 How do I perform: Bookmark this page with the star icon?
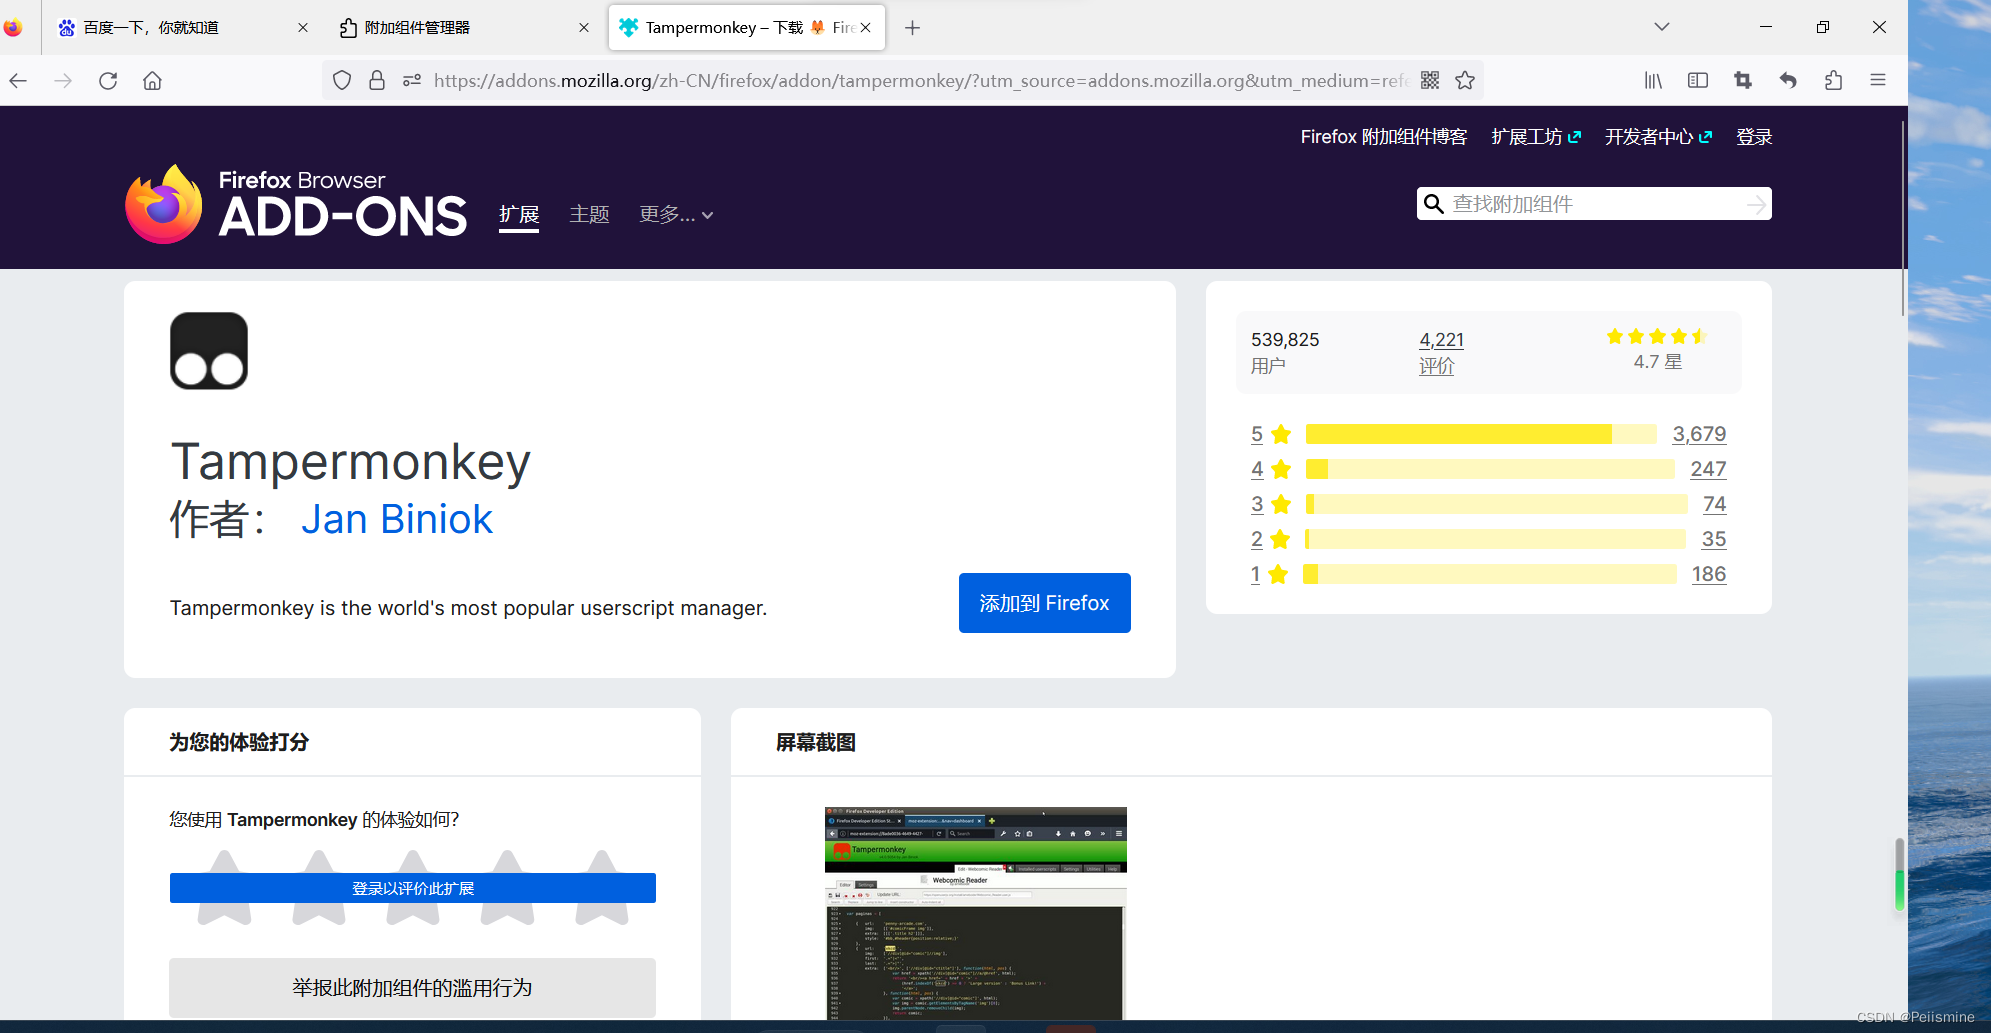[1465, 81]
